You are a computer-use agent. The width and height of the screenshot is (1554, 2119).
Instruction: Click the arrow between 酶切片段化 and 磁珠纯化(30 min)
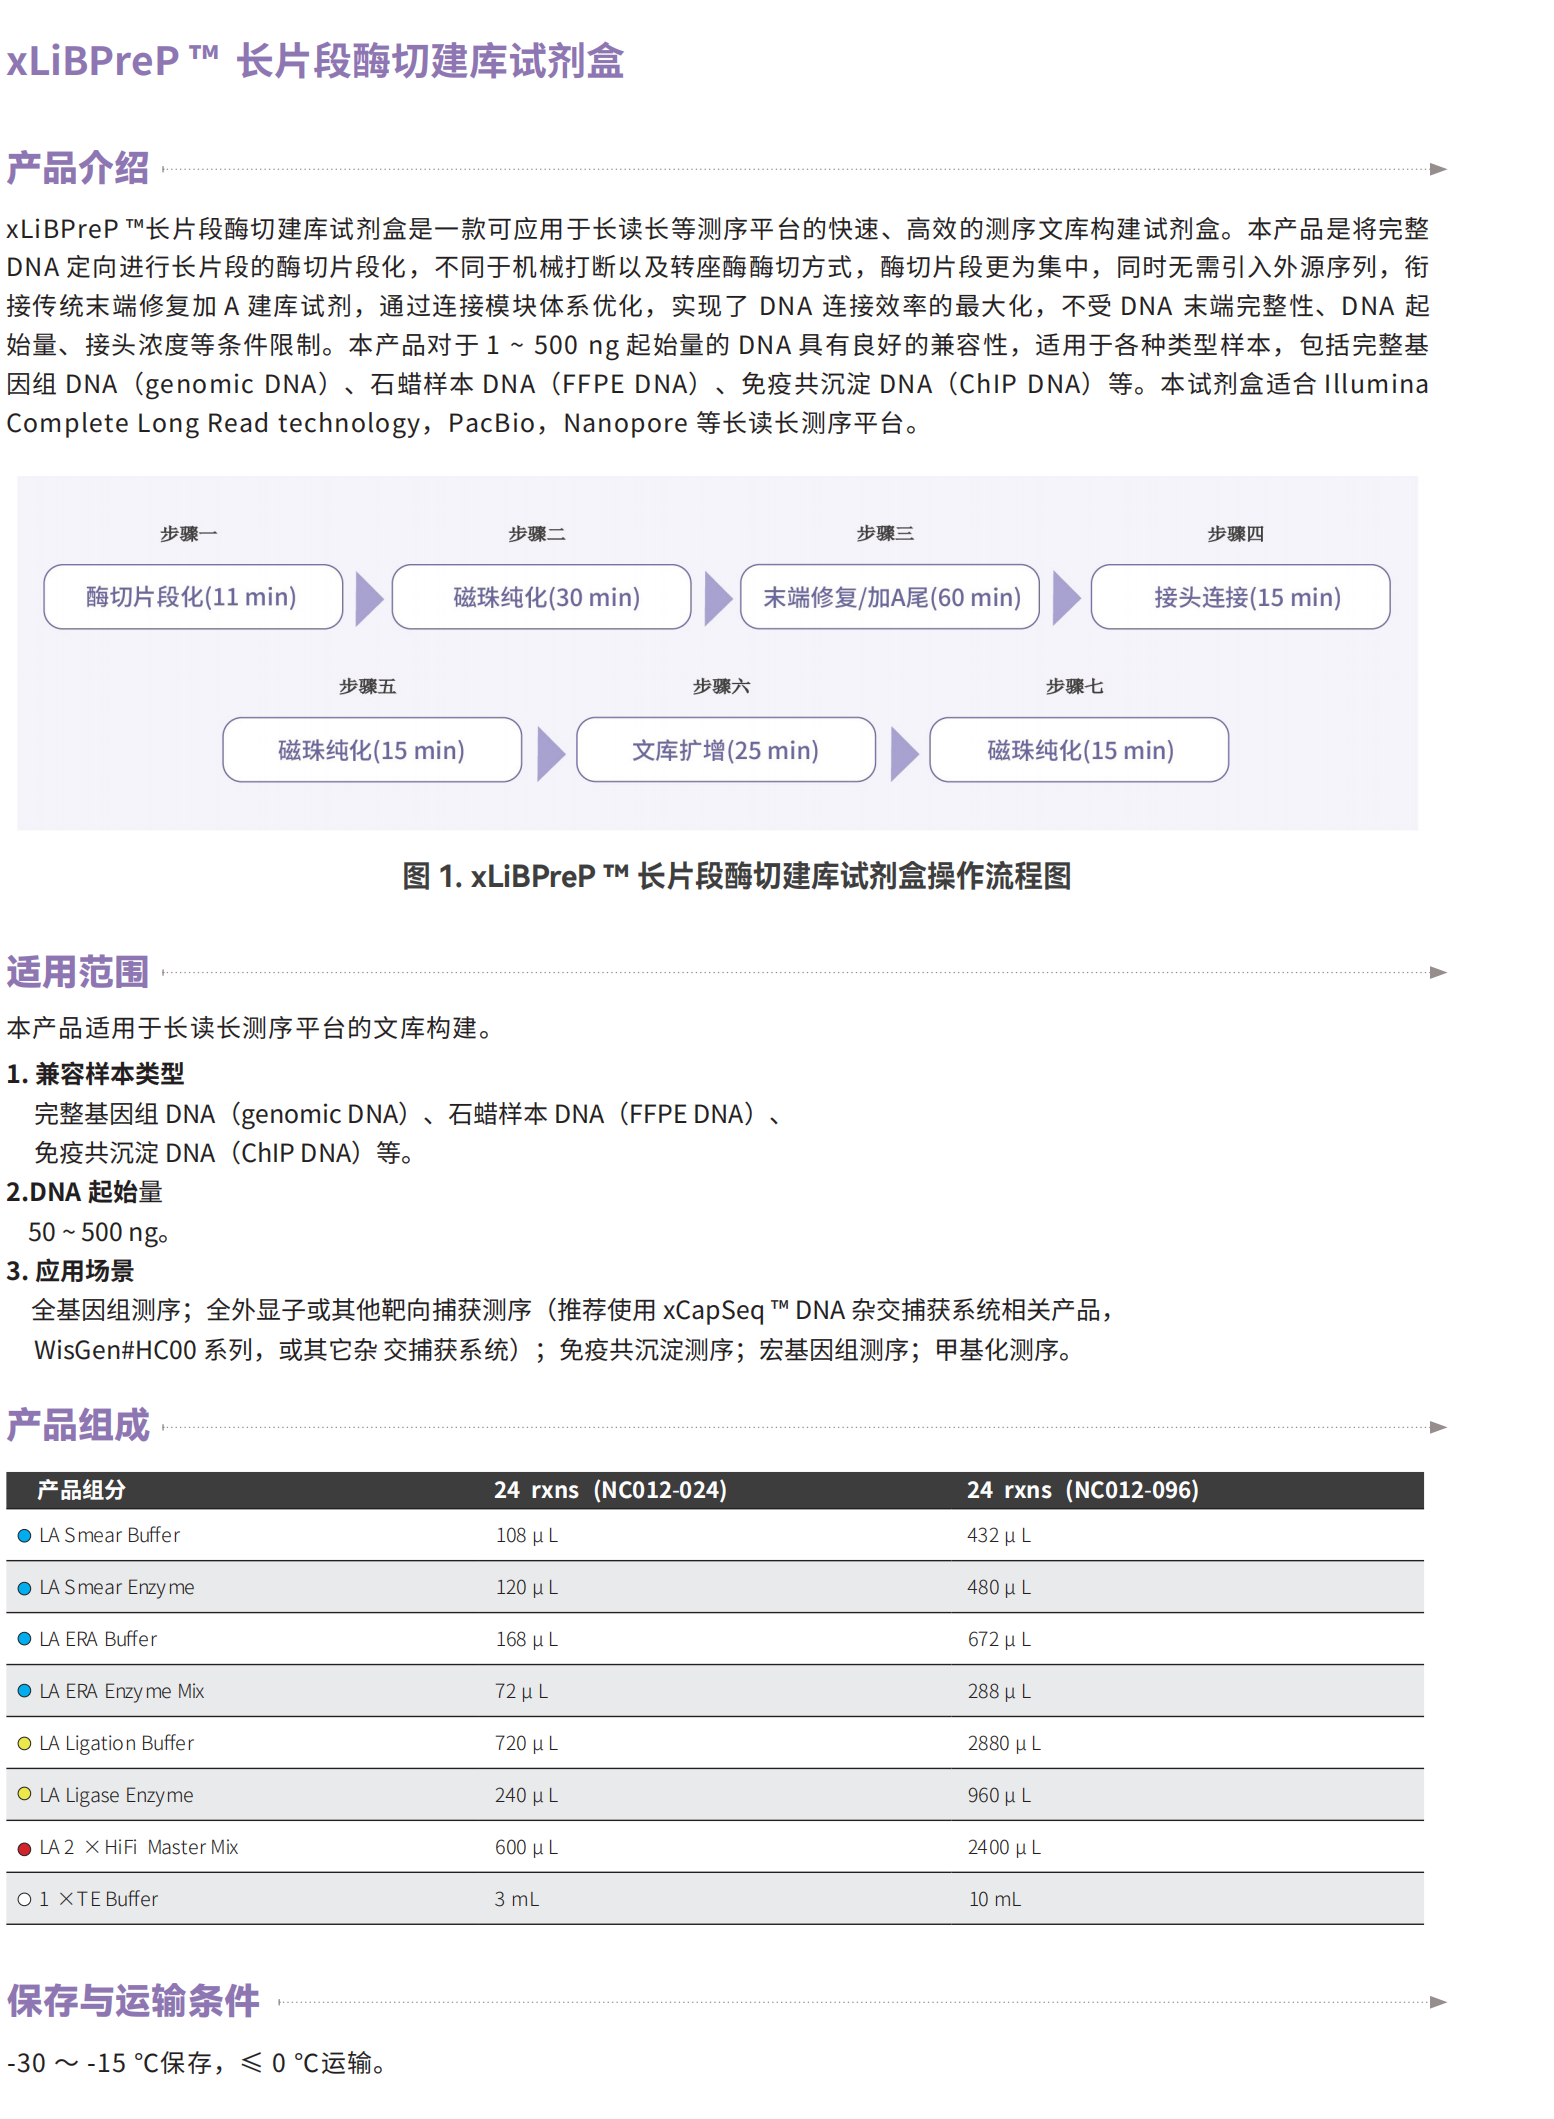tap(369, 598)
